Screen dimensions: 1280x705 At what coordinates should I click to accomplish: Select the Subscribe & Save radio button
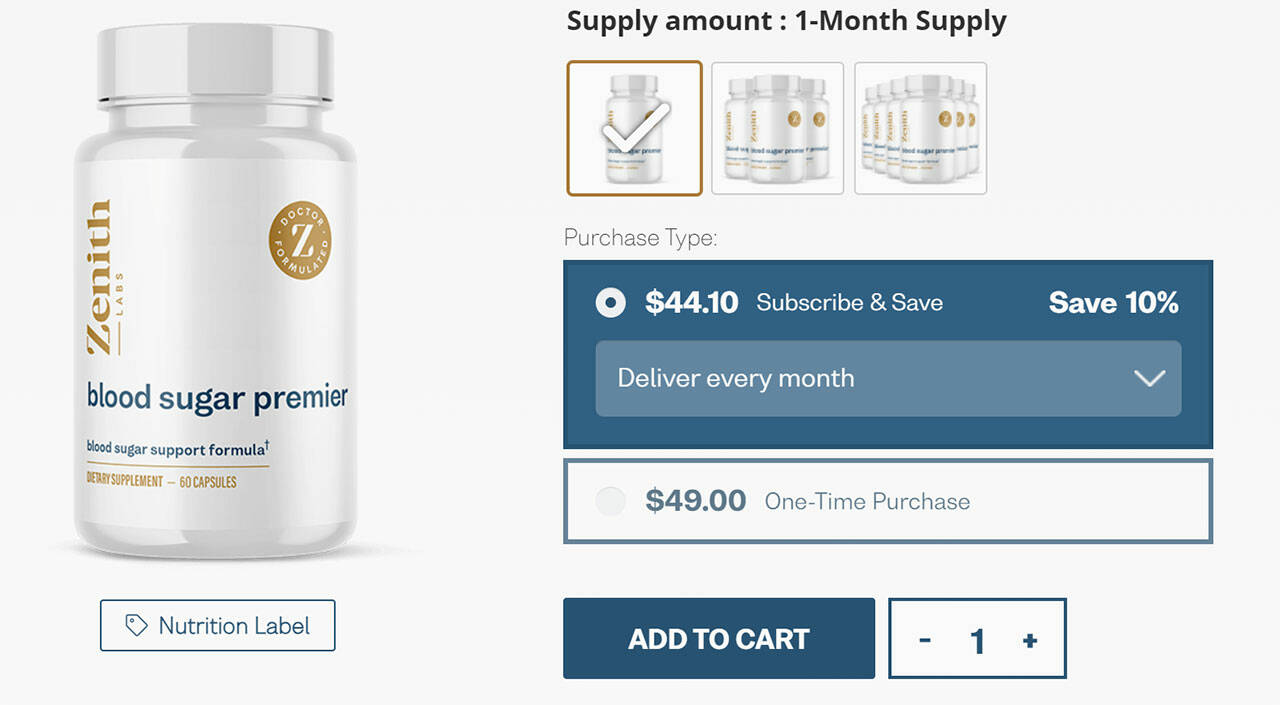[x=611, y=302]
